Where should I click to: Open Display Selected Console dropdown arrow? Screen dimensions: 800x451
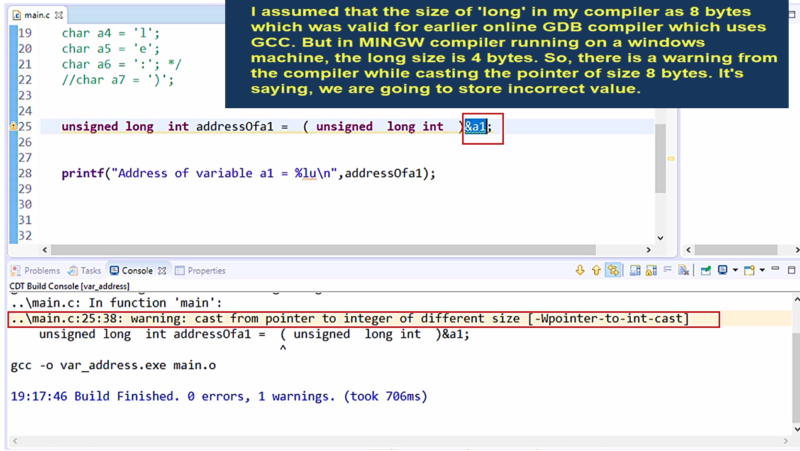(735, 270)
